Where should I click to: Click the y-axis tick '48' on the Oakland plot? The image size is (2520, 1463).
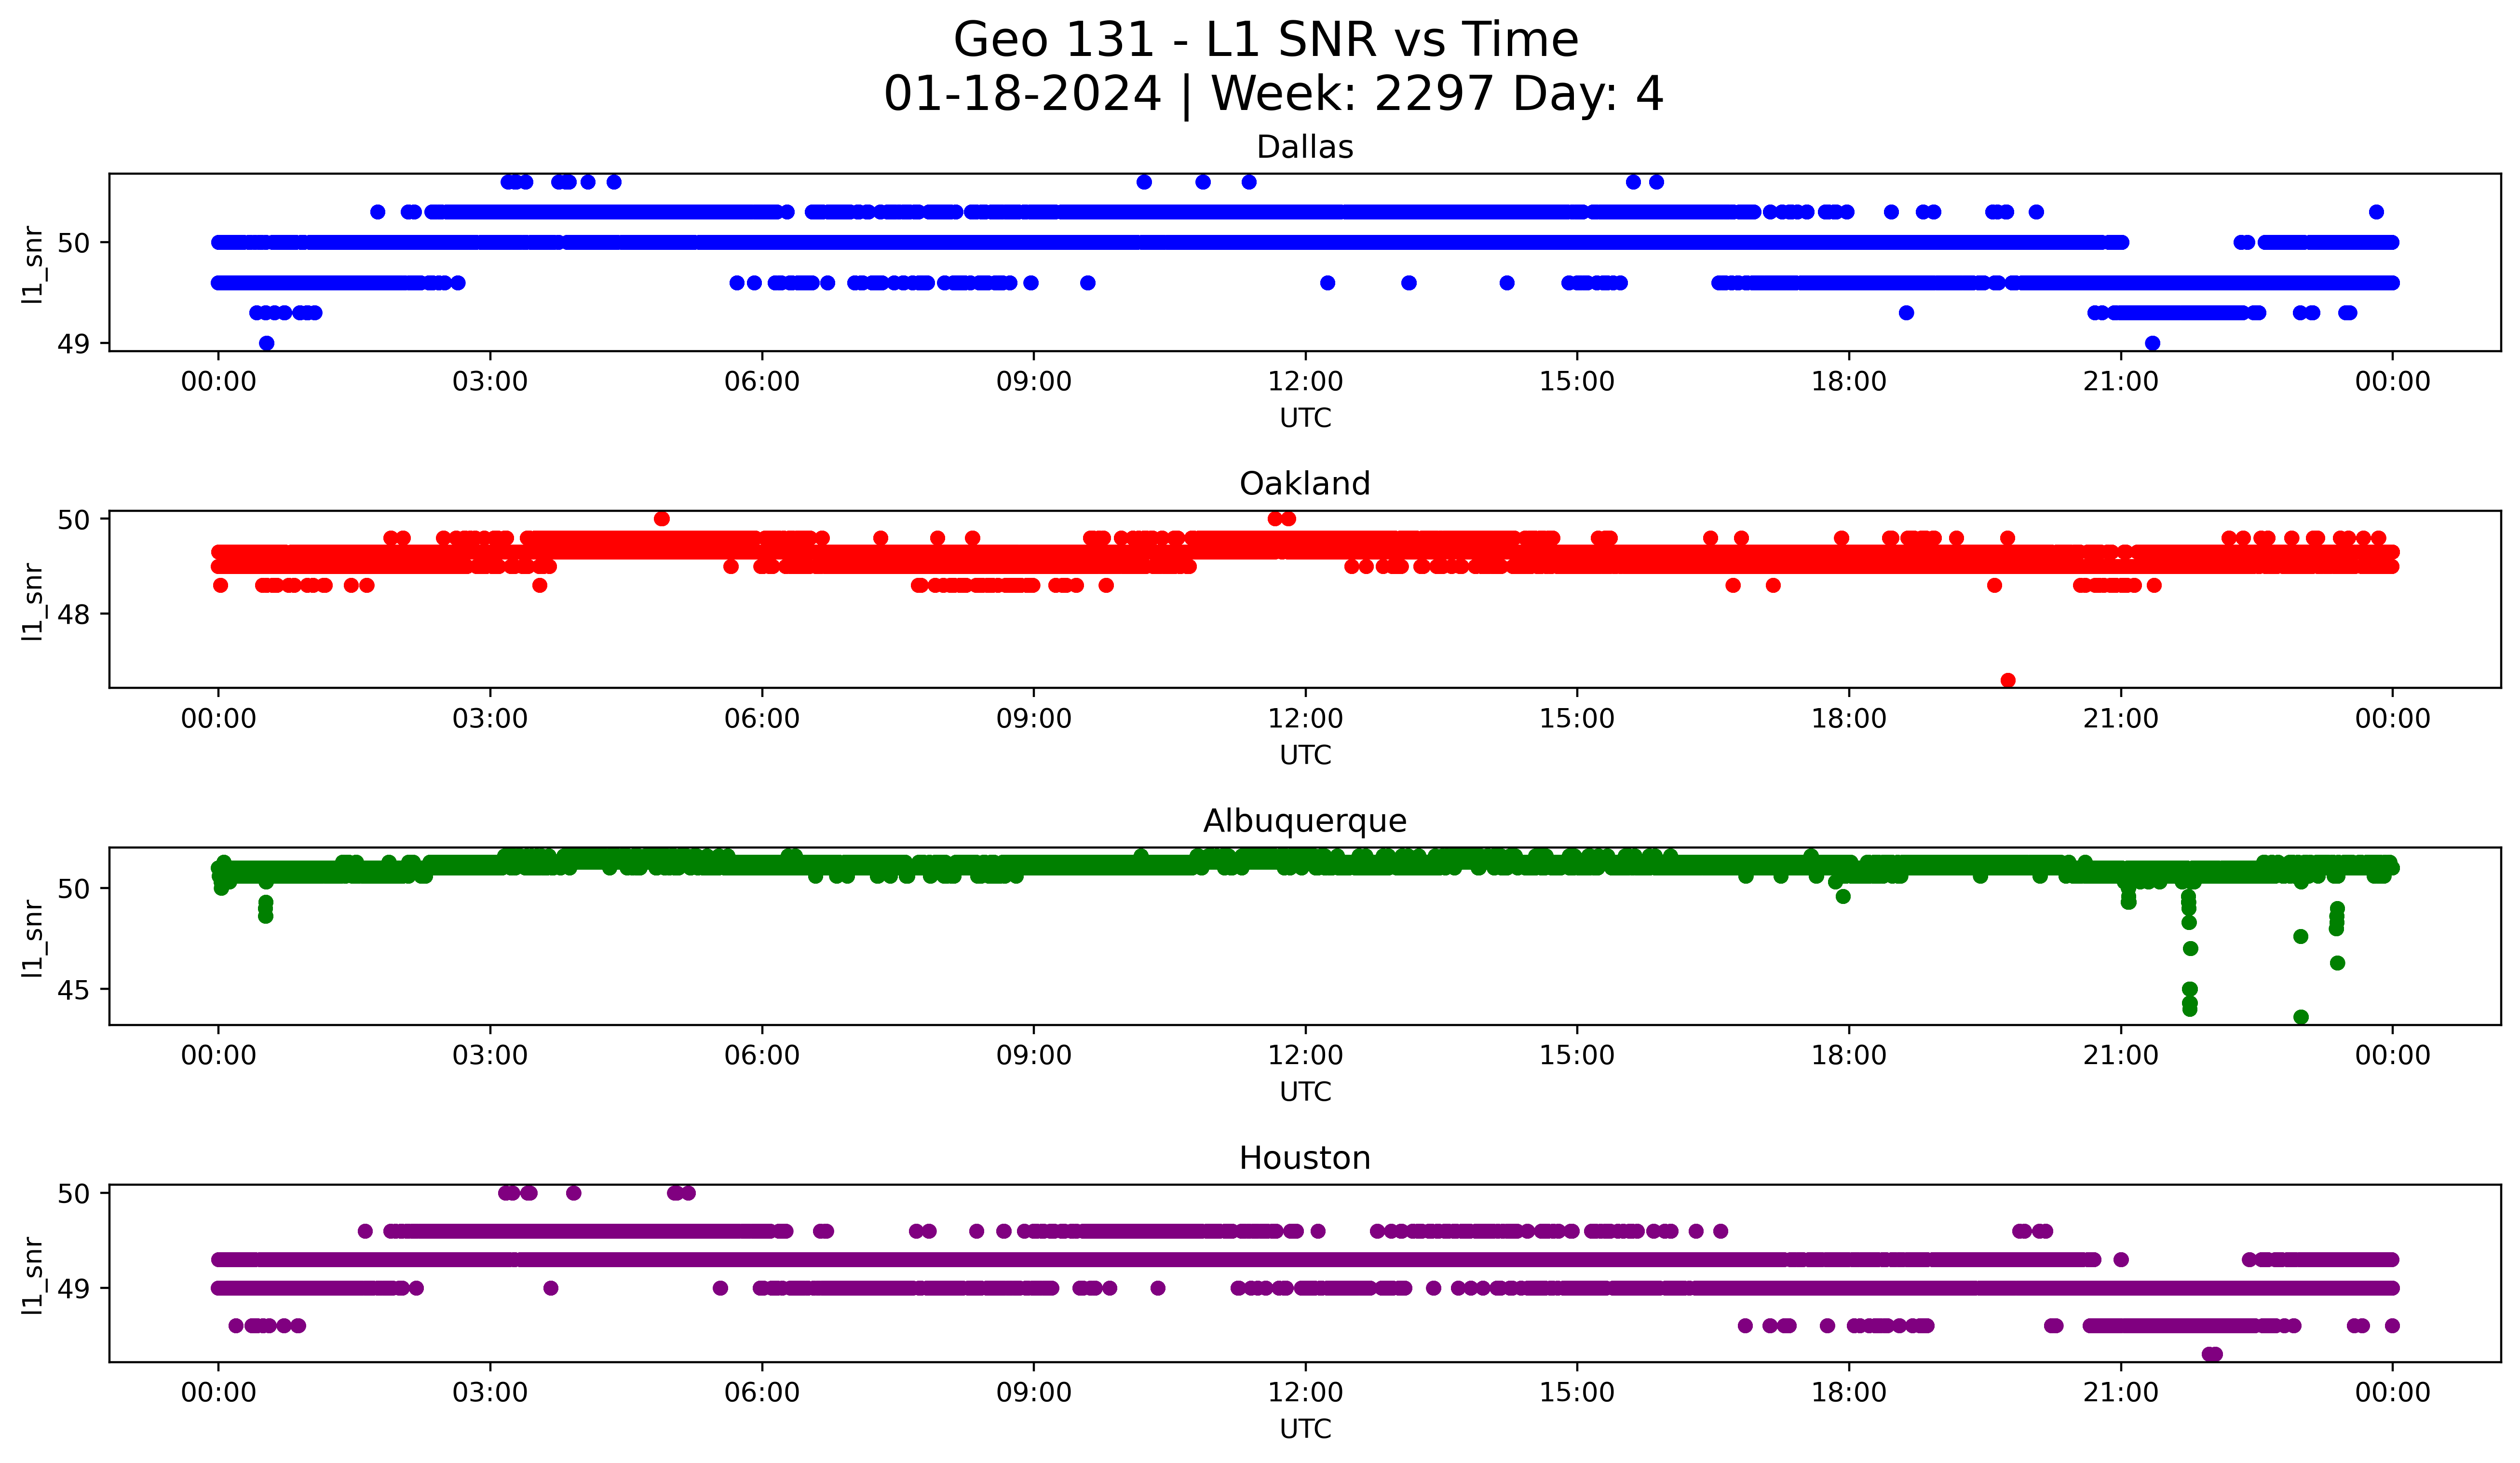[73, 614]
